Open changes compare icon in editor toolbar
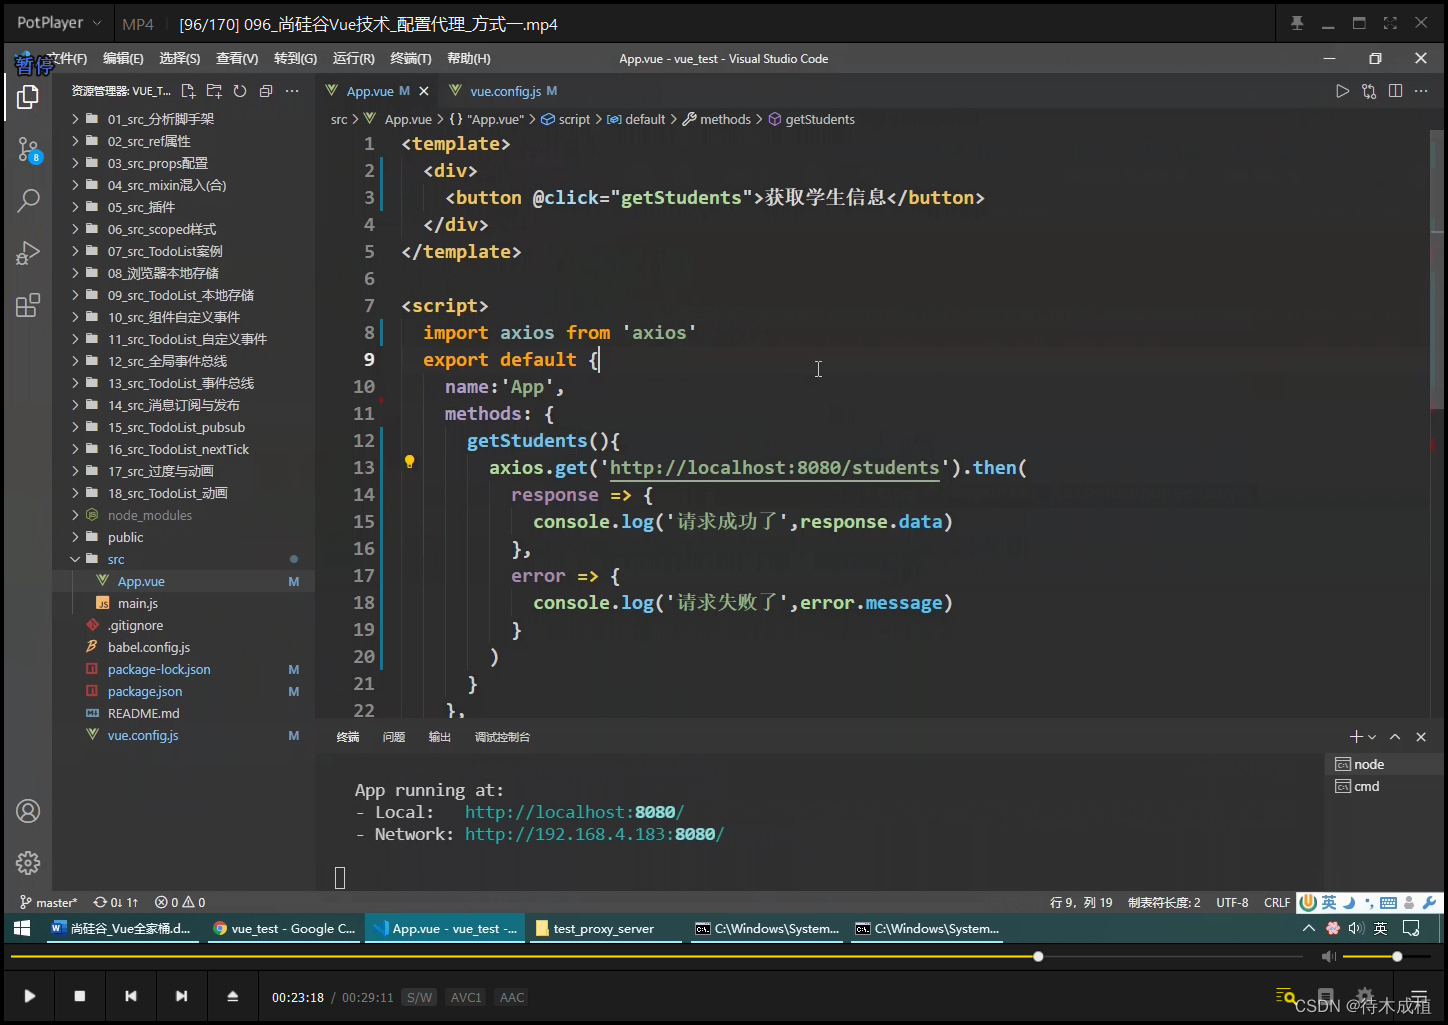This screenshot has height=1025, width=1448. (1369, 91)
